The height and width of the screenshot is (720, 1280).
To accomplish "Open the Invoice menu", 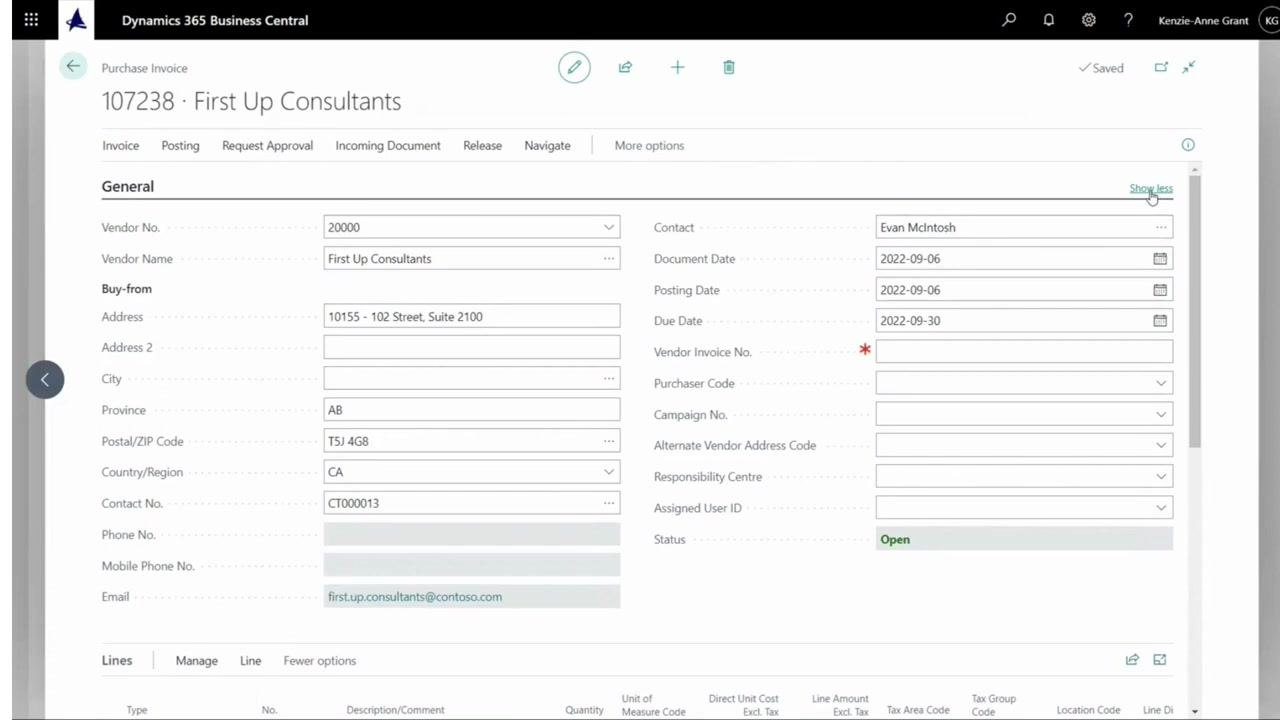I will click(x=121, y=146).
